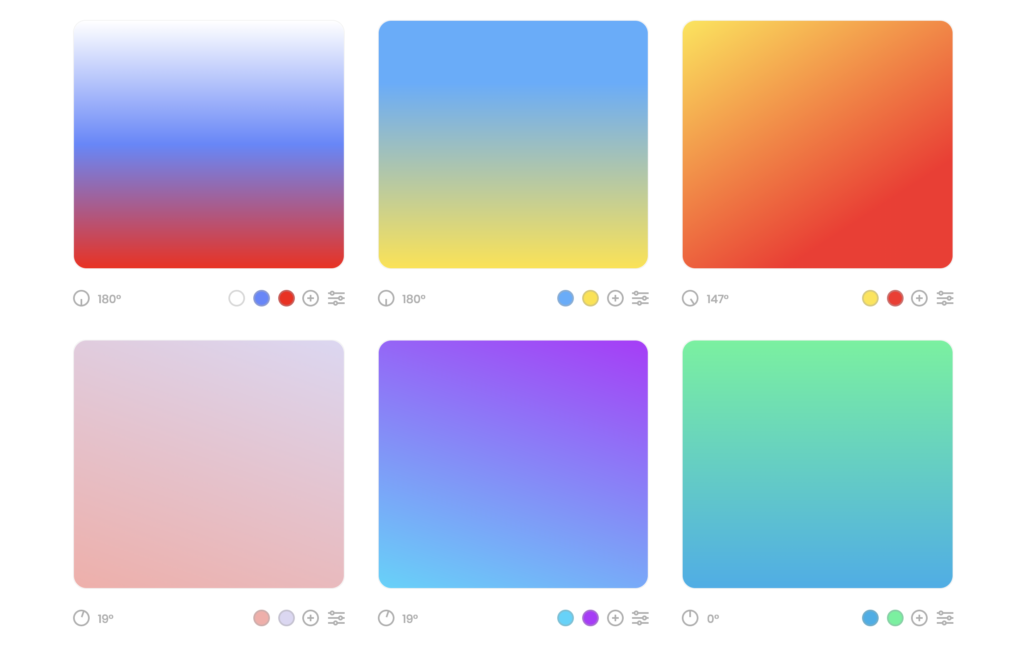Open the orange-red diagonal gradient preview
The image size is (1024, 657).
[x=817, y=144]
